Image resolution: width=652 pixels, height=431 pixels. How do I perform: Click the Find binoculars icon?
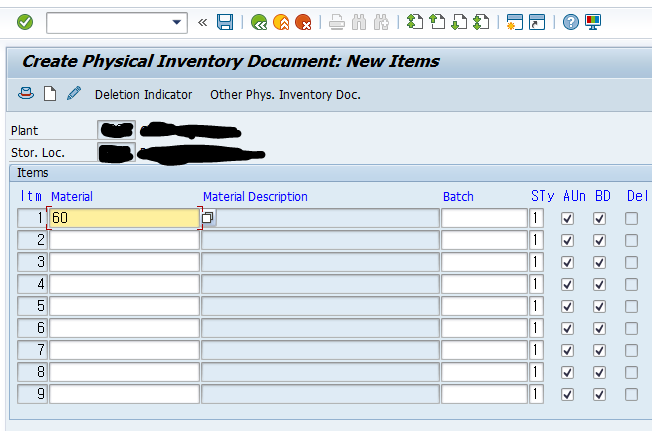pos(359,22)
